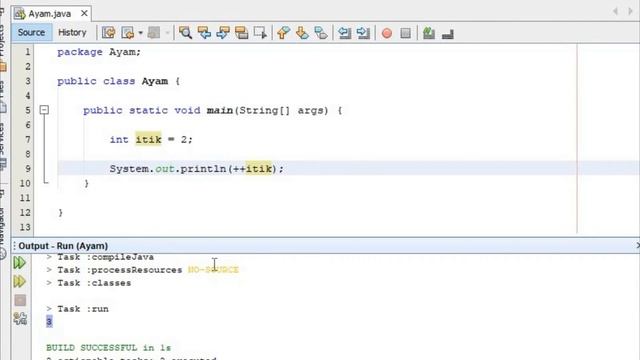Toggle Highlight Search icon
The width and height of the screenshot is (640, 360).
click(242, 33)
